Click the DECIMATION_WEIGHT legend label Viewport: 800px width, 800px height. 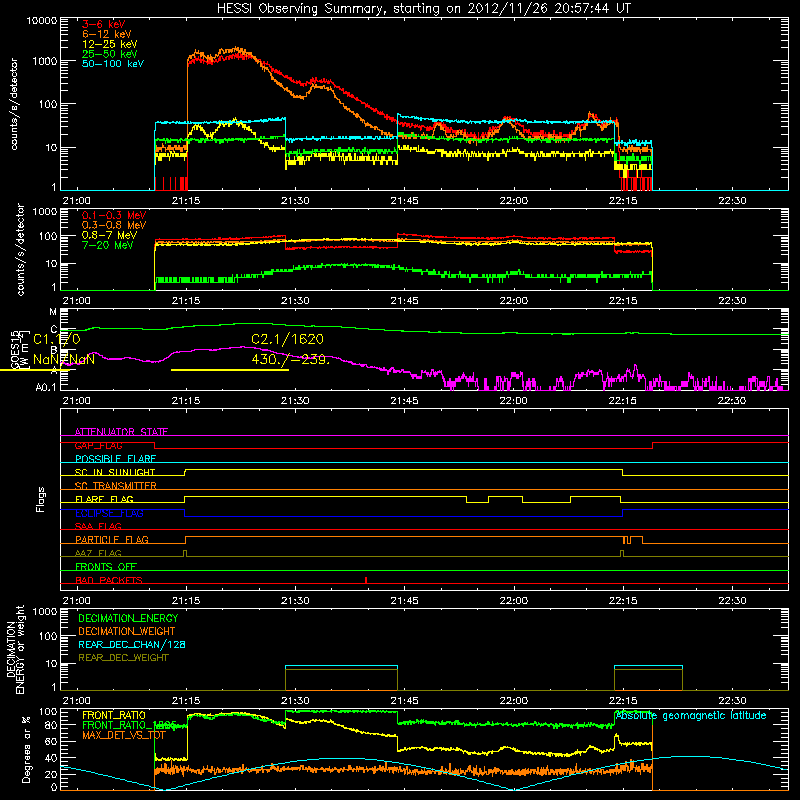point(127,631)
